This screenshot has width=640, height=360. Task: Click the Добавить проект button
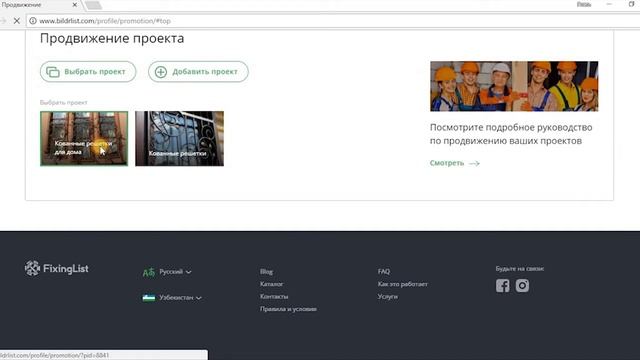click(x=198, y=71)
